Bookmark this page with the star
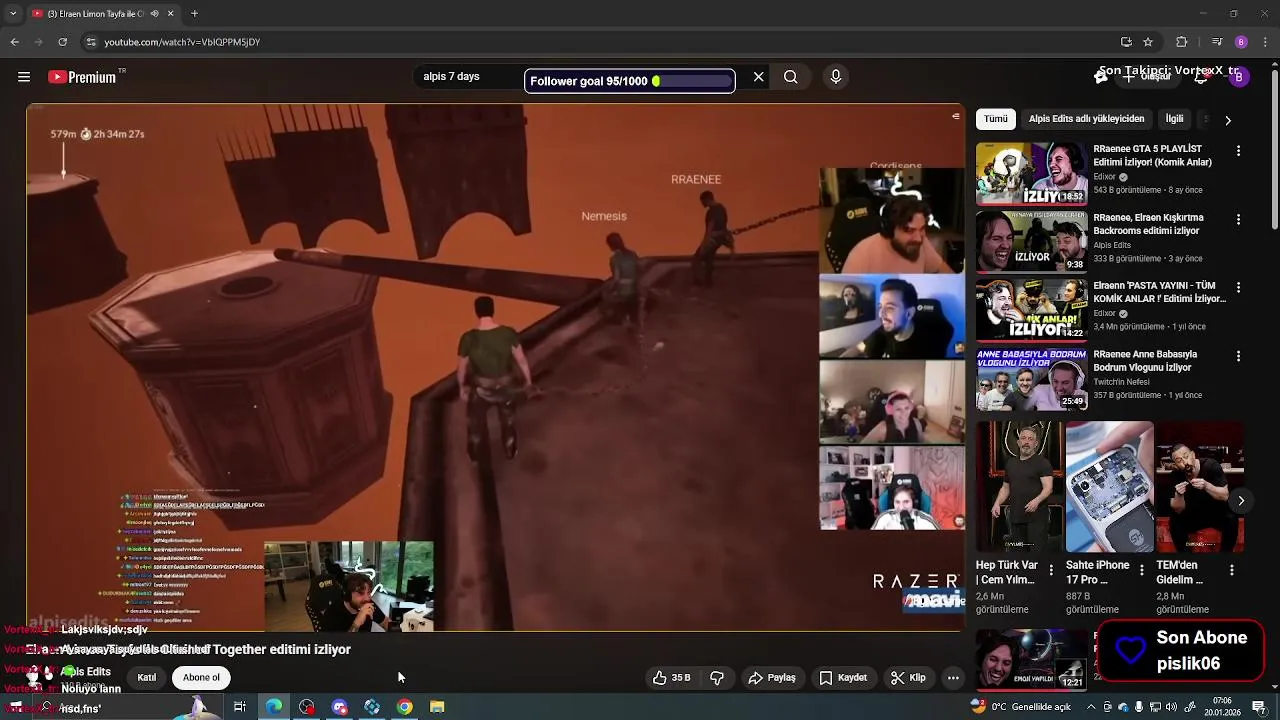This screenshot has width=1280, height=720. pyautogui.click(x=1148, y=42)
